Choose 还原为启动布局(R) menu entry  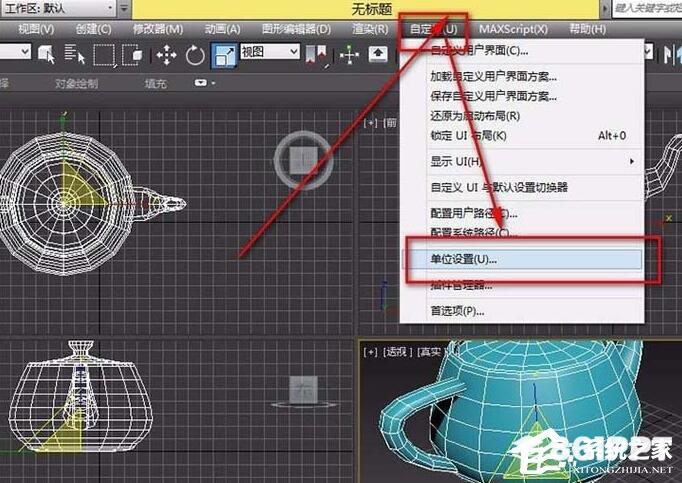522,116
